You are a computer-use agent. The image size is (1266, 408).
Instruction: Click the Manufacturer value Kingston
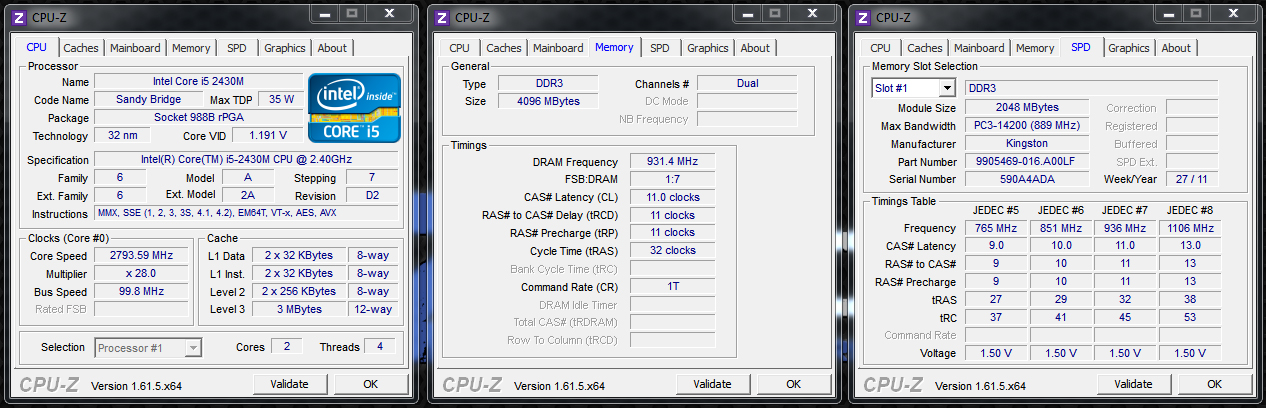tap(1027, 144)
